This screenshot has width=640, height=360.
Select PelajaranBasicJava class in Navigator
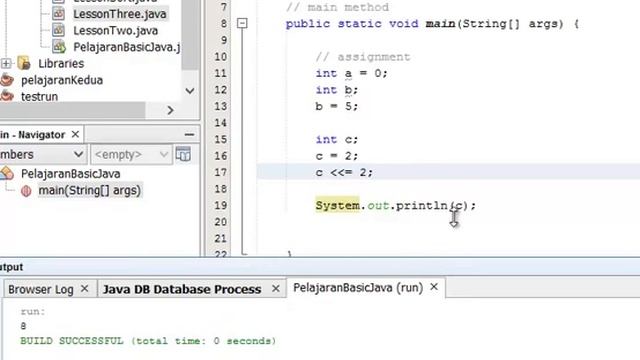pyautogui.click(x=71, y=174)
